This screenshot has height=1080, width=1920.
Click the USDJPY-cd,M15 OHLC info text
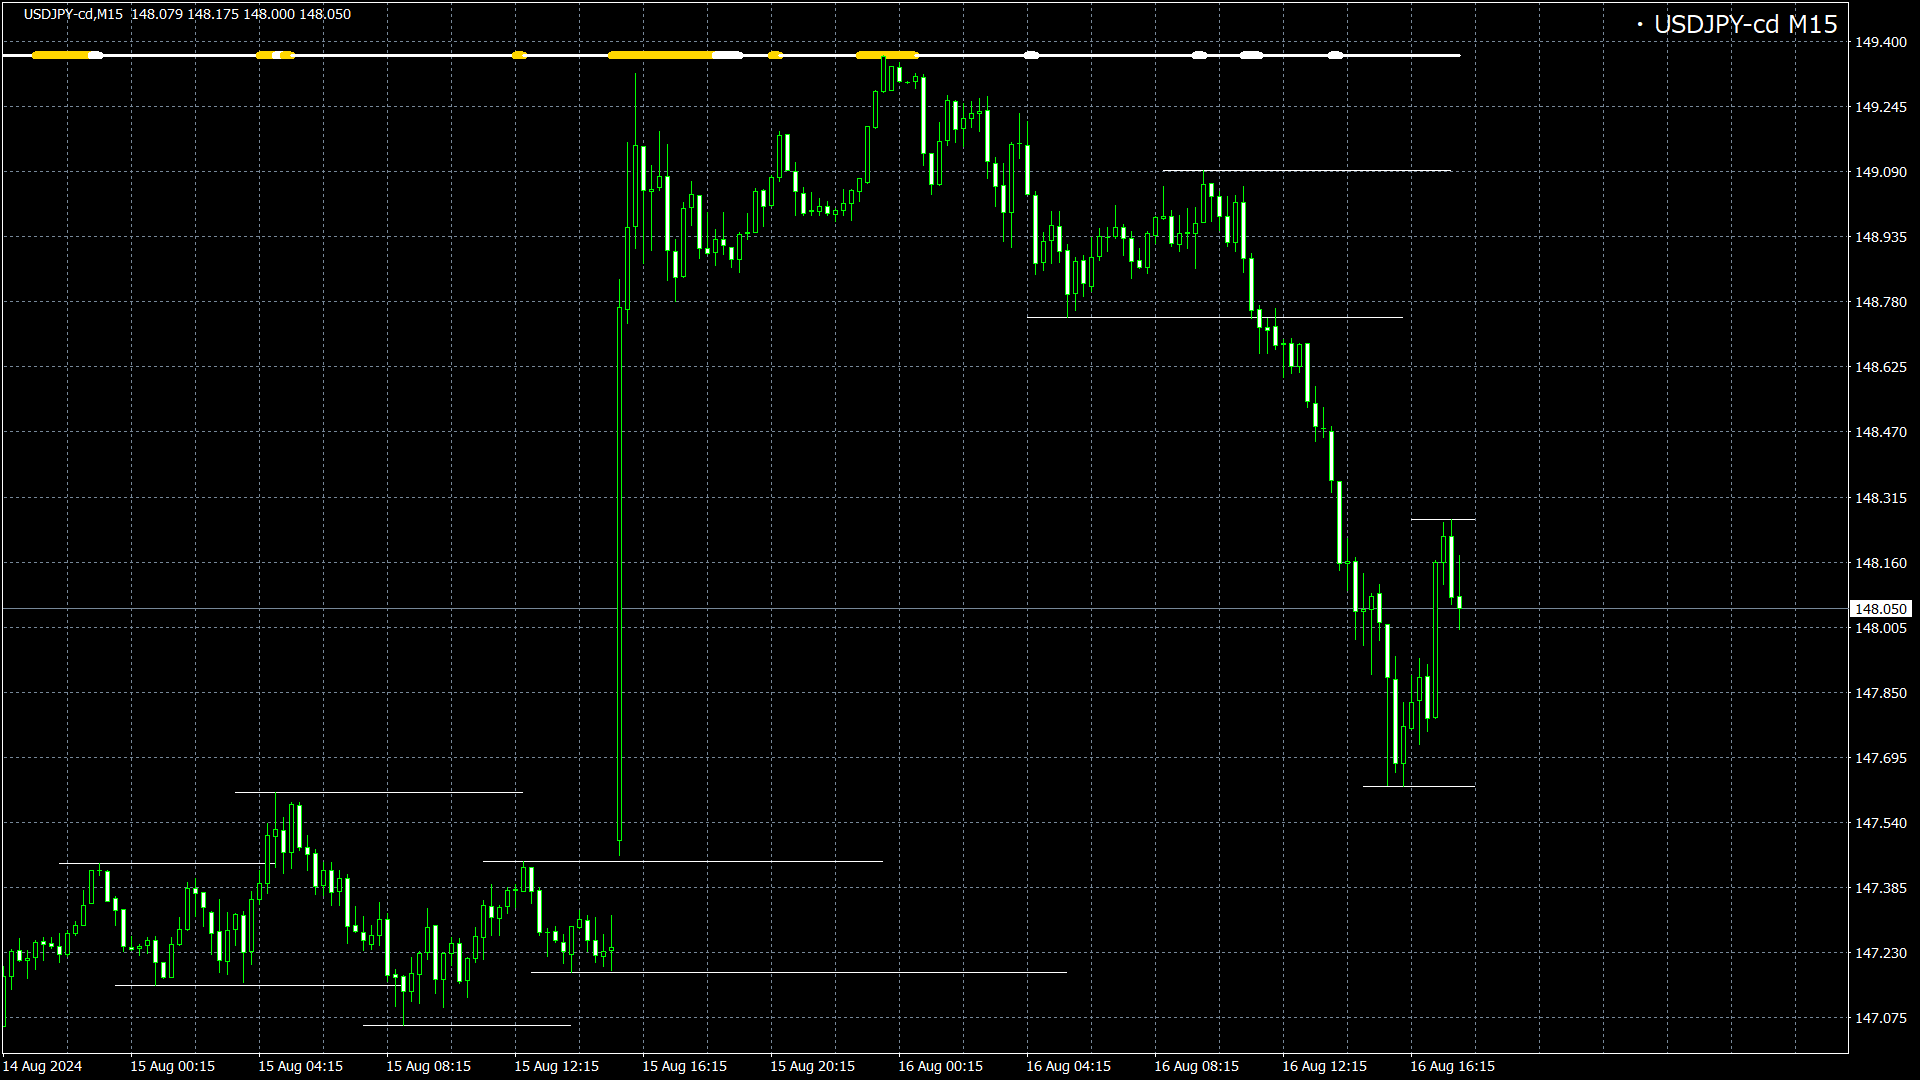coord(187,14)
